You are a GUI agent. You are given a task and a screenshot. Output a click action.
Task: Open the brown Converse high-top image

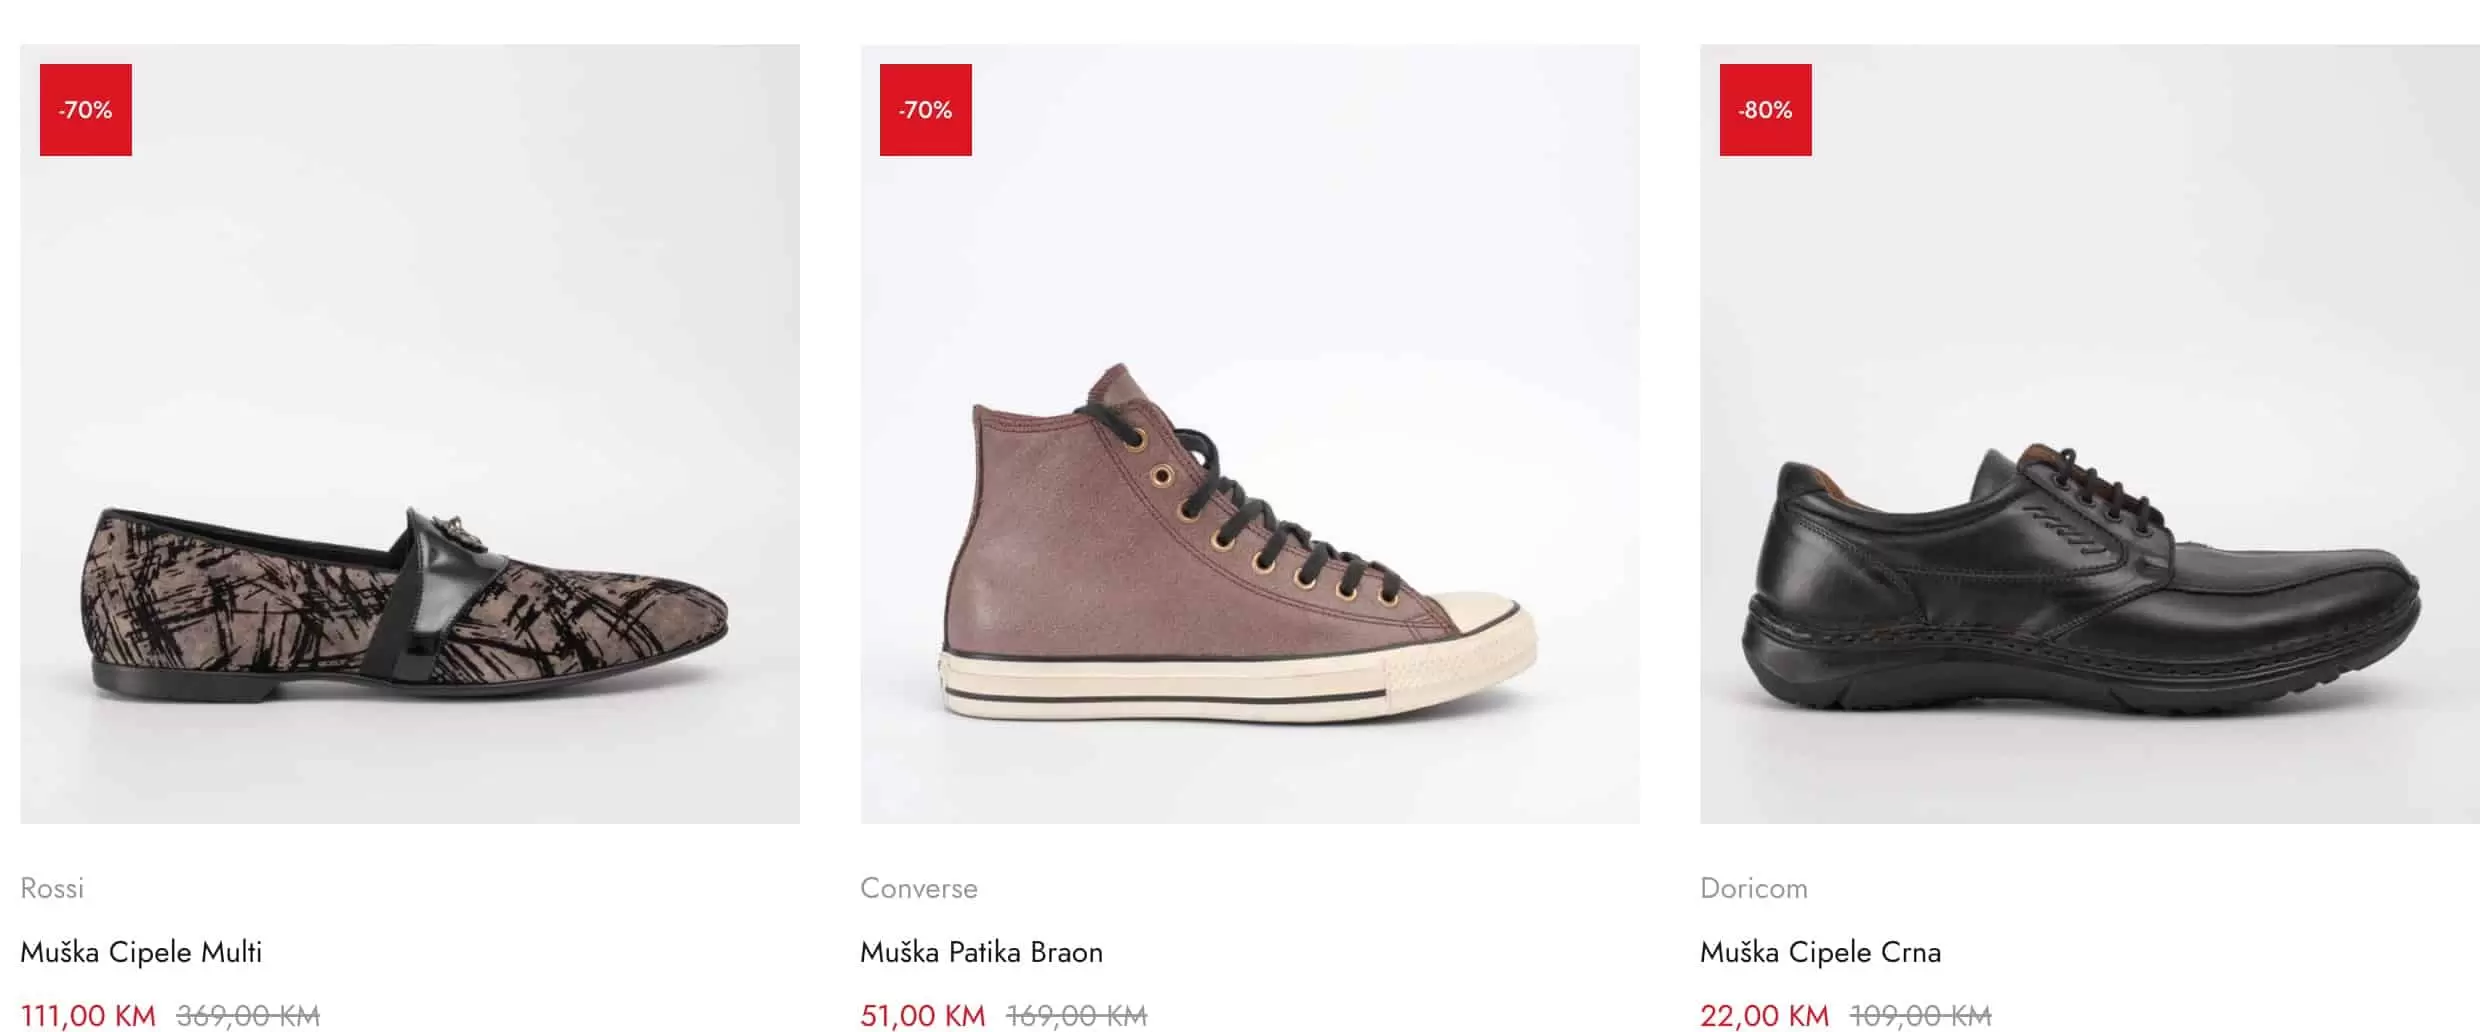1249,433
